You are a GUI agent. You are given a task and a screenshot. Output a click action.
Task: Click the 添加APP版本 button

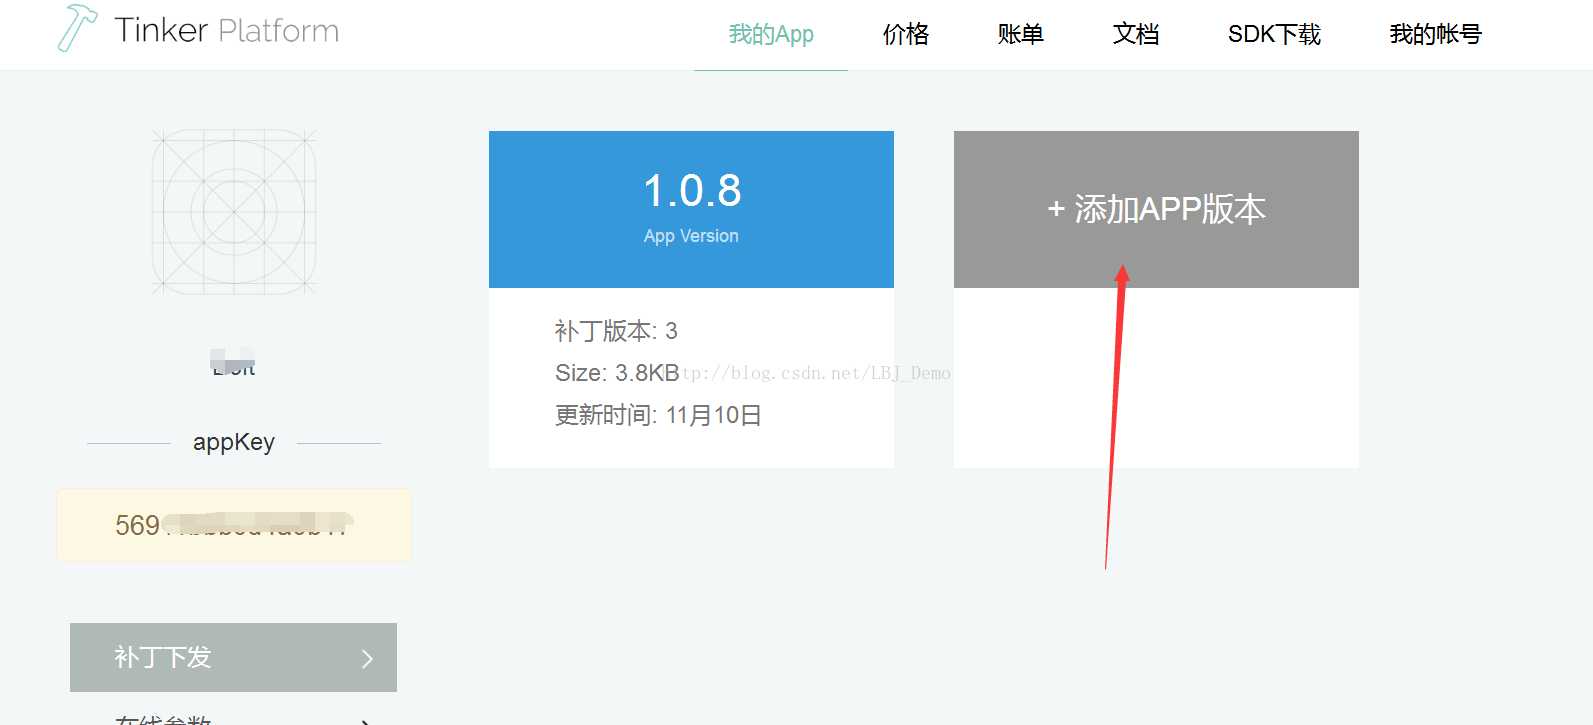tap(1156, 209)
